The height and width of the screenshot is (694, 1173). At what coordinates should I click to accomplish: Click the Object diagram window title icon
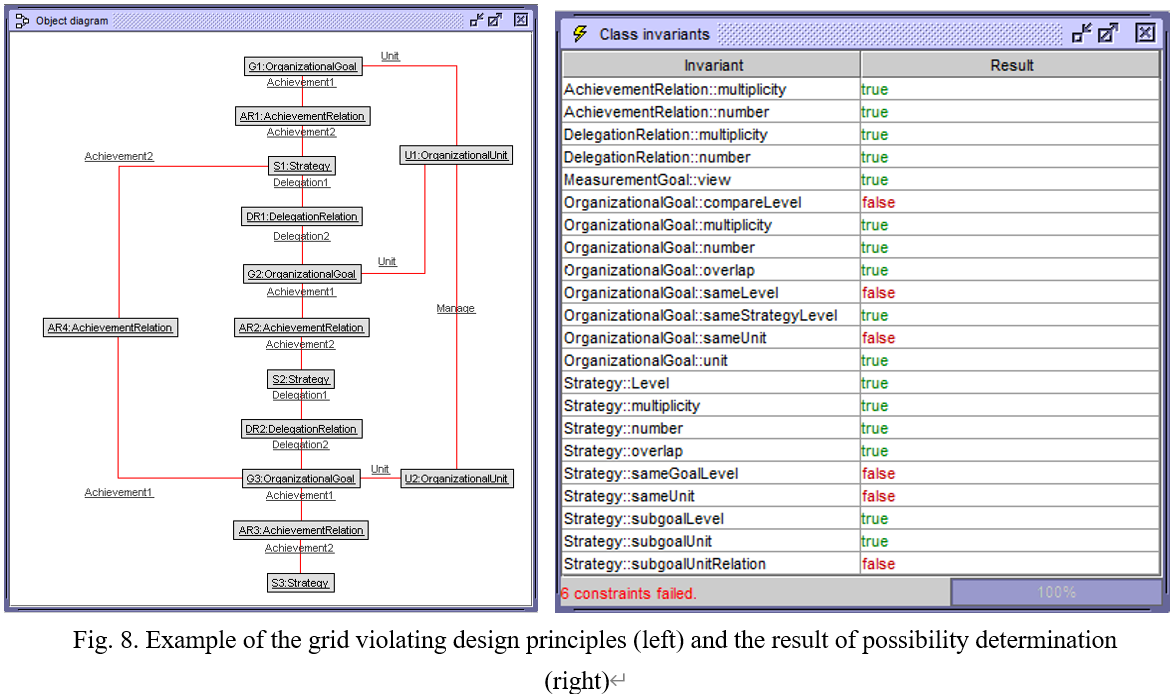point(22,20)
